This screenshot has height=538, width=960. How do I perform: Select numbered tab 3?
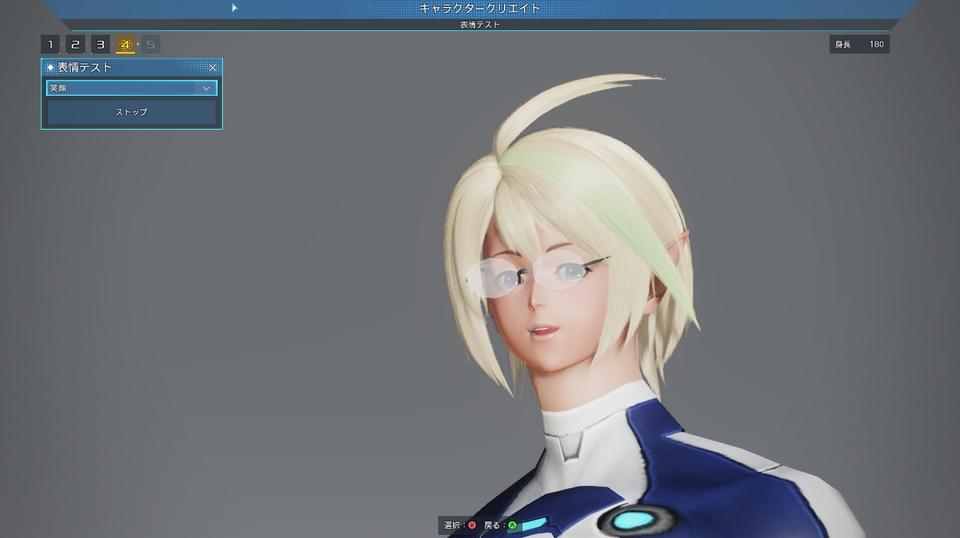(x=100, y=44)
